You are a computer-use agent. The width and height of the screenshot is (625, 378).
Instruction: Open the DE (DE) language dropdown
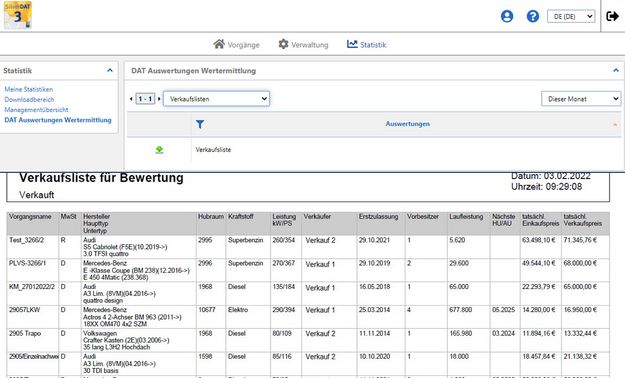pyautogui.click(x=571, y=16)
